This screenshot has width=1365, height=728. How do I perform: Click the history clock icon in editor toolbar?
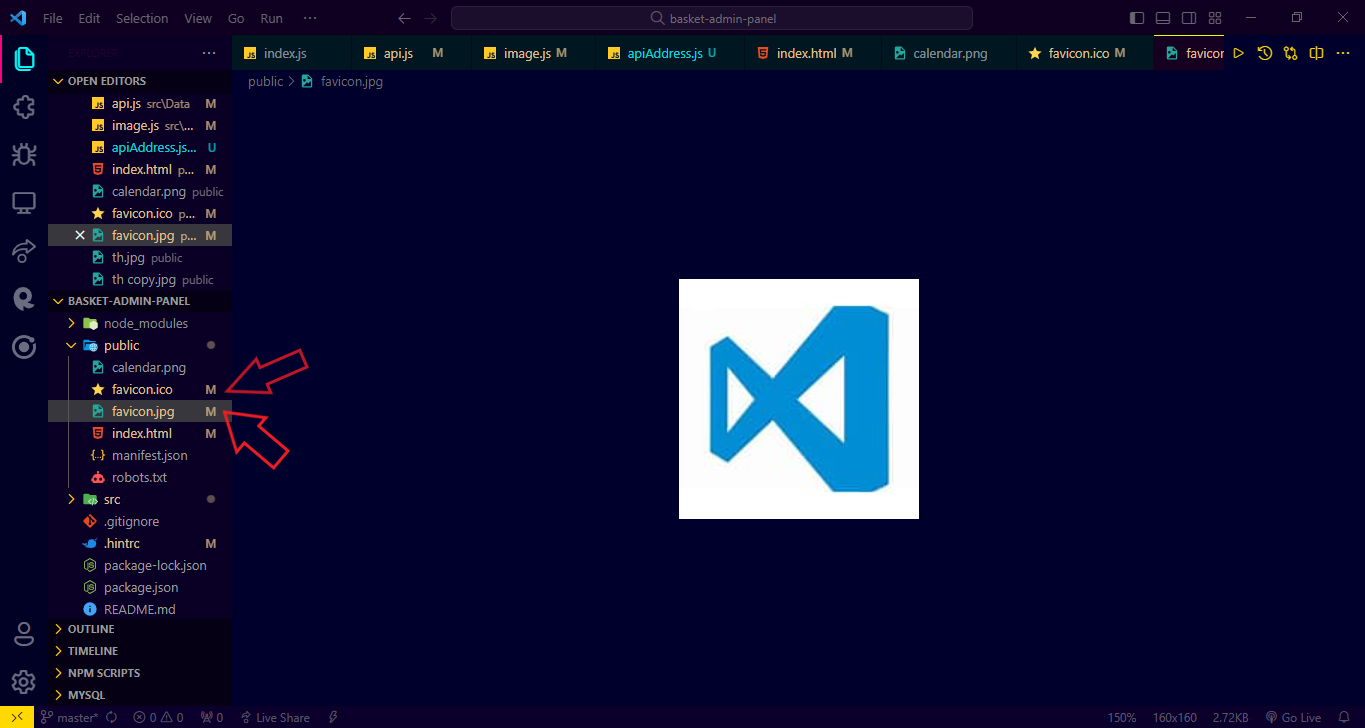(1265, 53)
